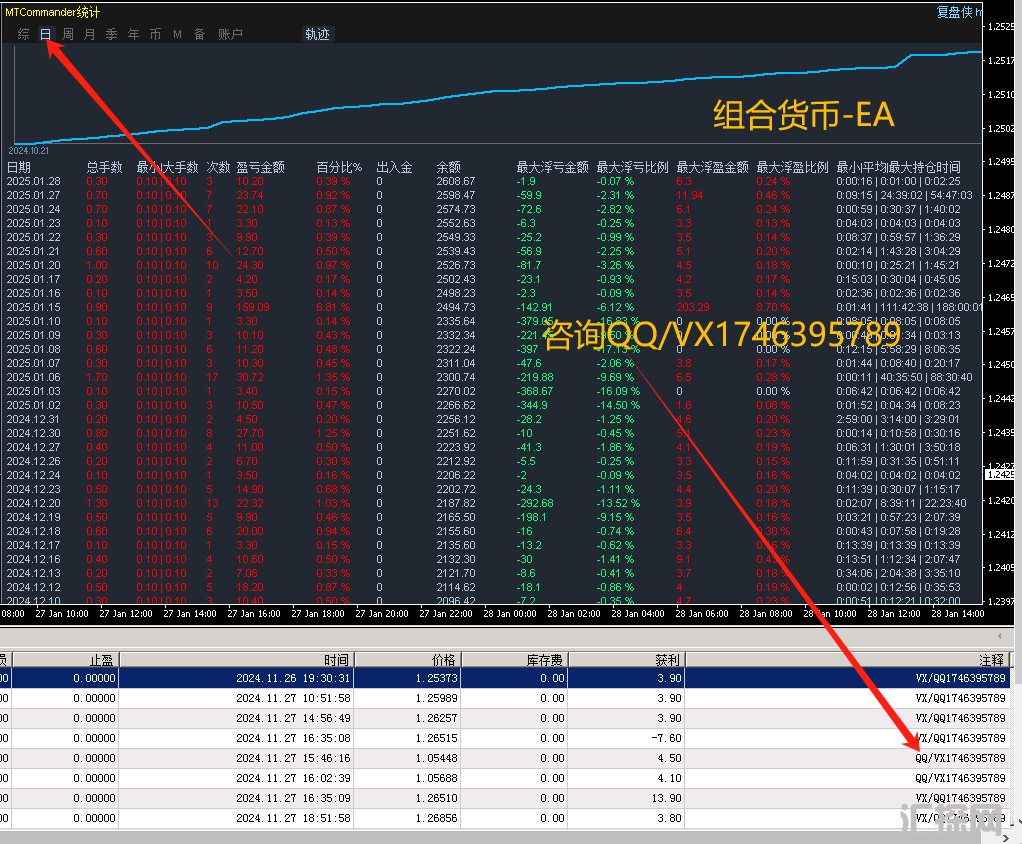Select trade row with price 1.26856
Screen dimensions: 1022x844
pyautogui.click(x=505, y=819)
